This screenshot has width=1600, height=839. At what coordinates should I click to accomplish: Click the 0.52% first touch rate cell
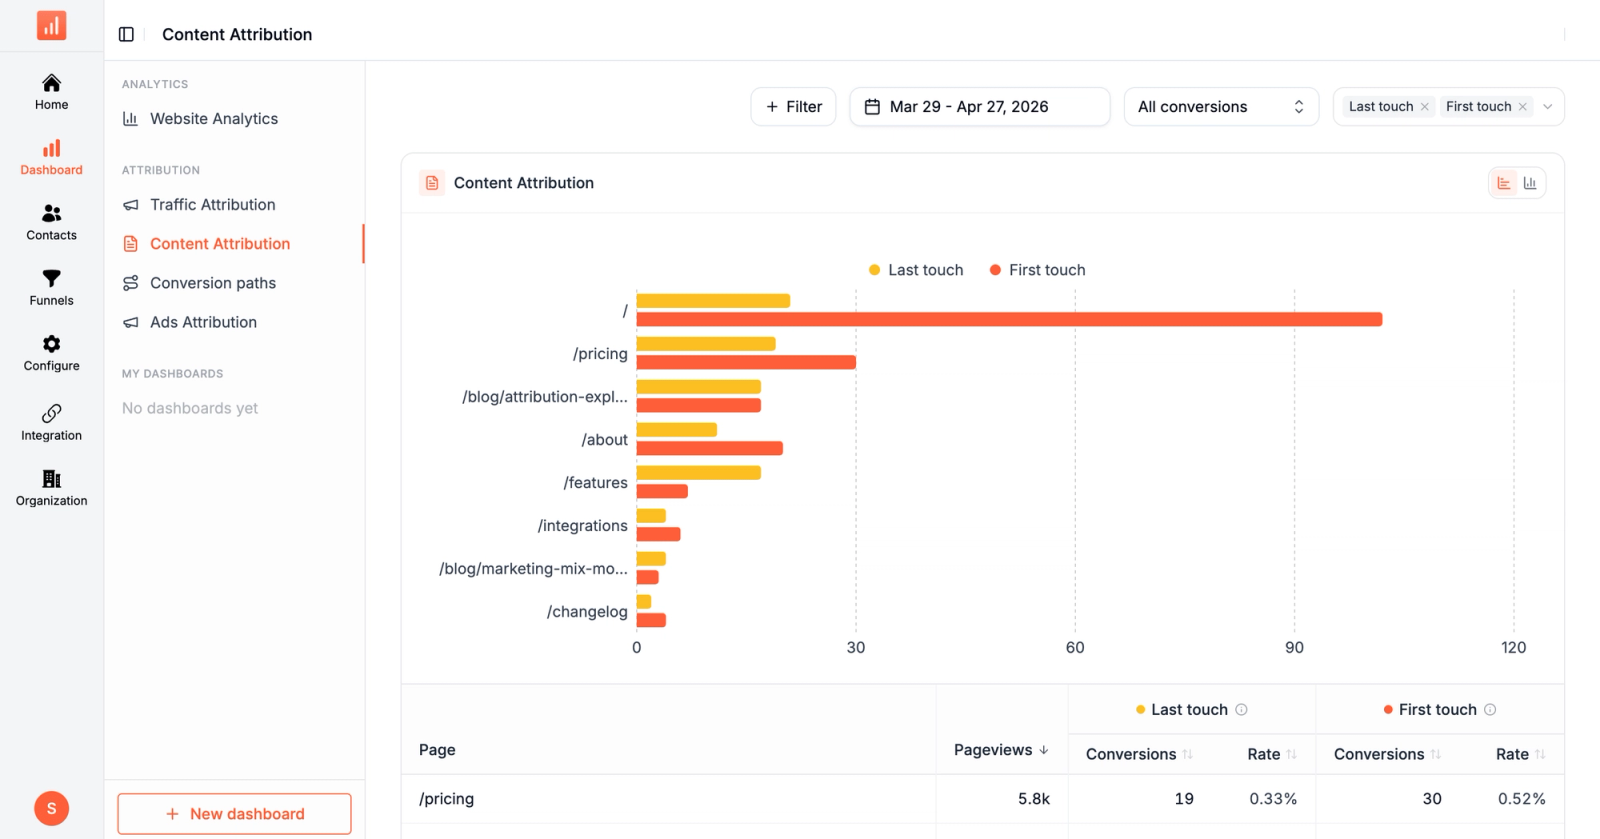tap(1521, 799)
